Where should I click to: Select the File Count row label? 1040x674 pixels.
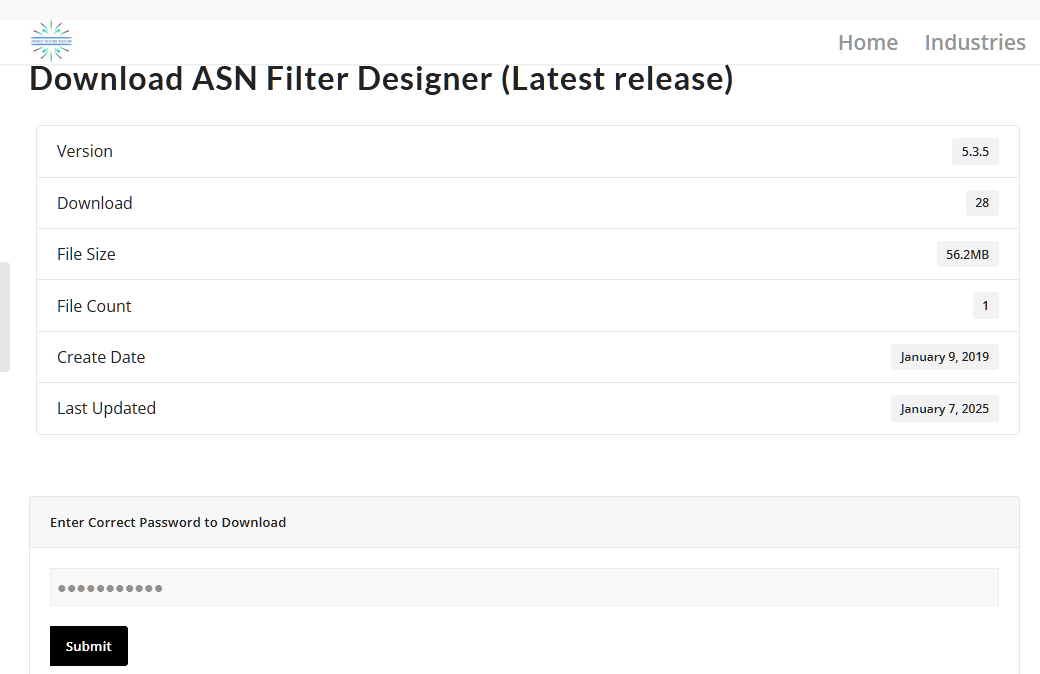click(94, 306)
